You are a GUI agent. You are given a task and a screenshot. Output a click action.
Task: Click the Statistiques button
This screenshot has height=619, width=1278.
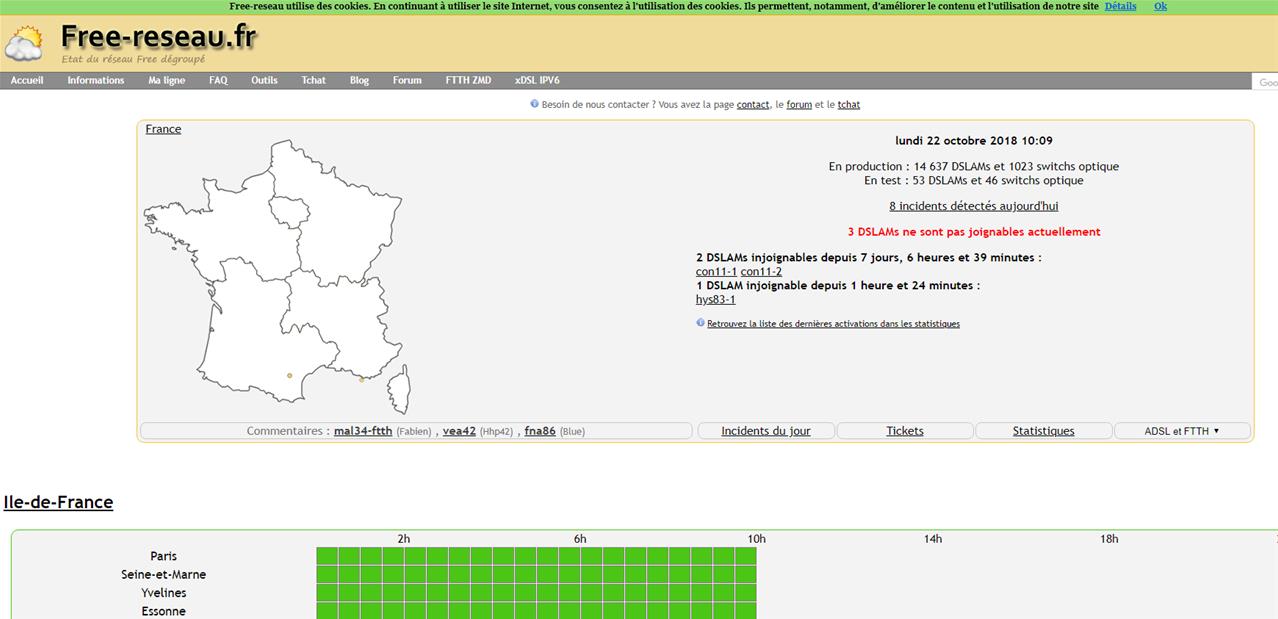point(1044,431)
